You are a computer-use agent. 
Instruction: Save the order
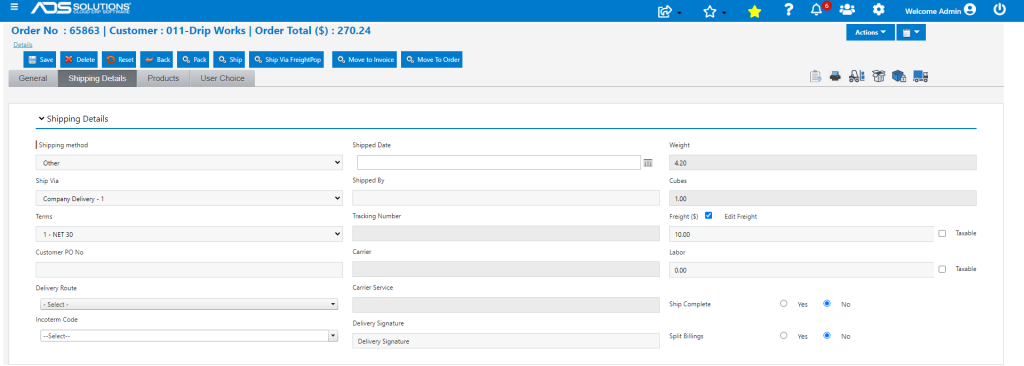pos(41,59)
